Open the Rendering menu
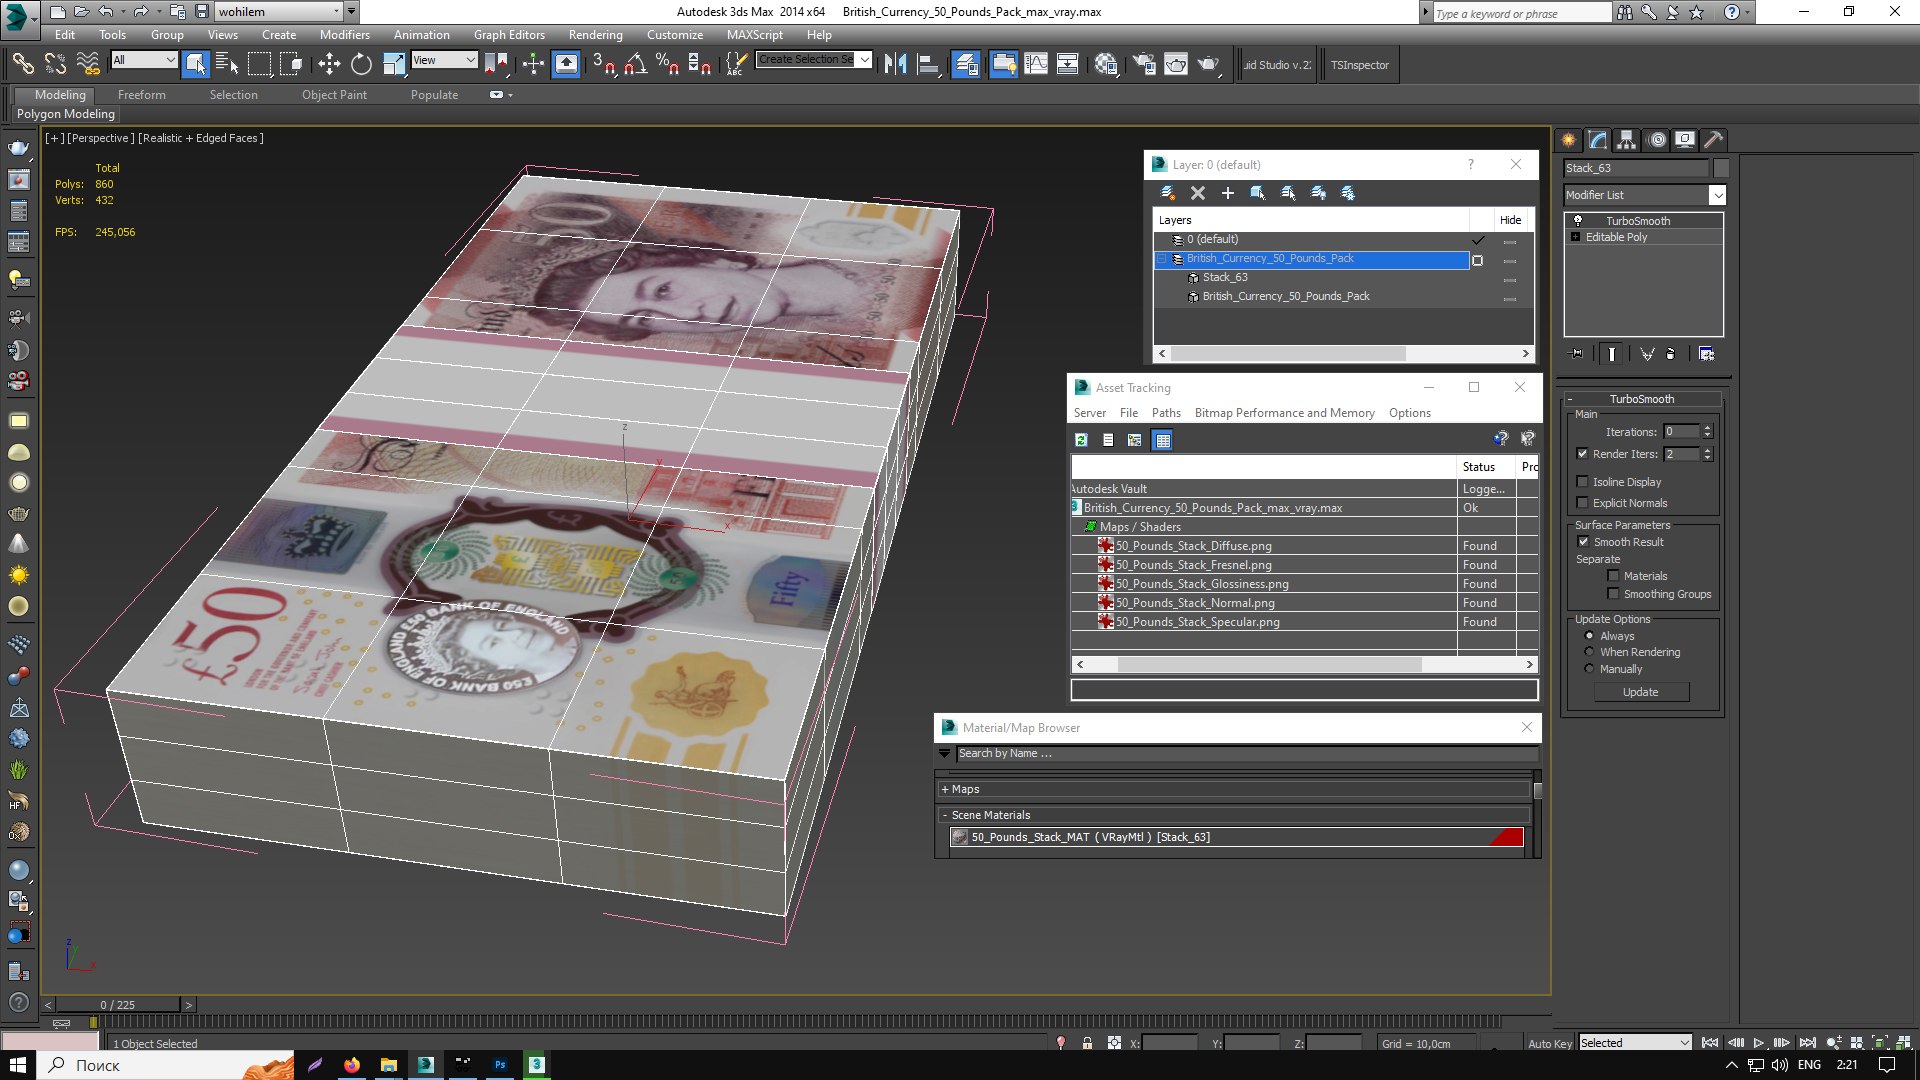Screen dimensions: 1920x1080 coord(595,35)
